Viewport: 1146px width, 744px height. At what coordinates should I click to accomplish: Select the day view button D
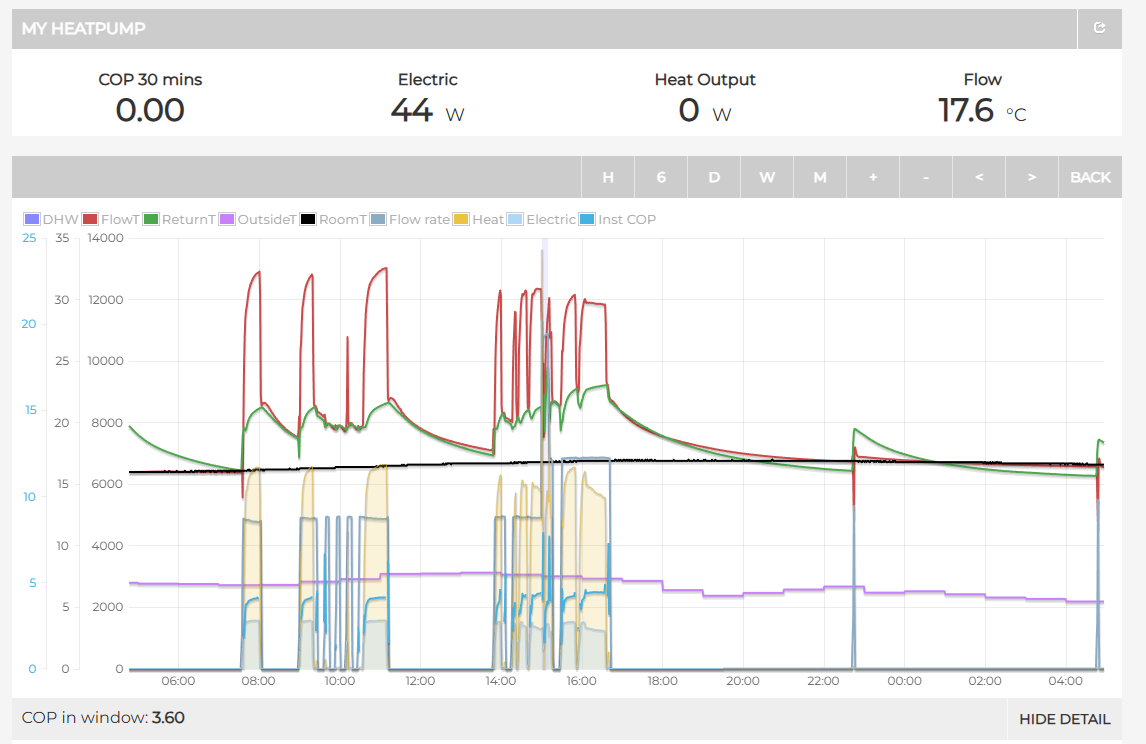point(714,177)
